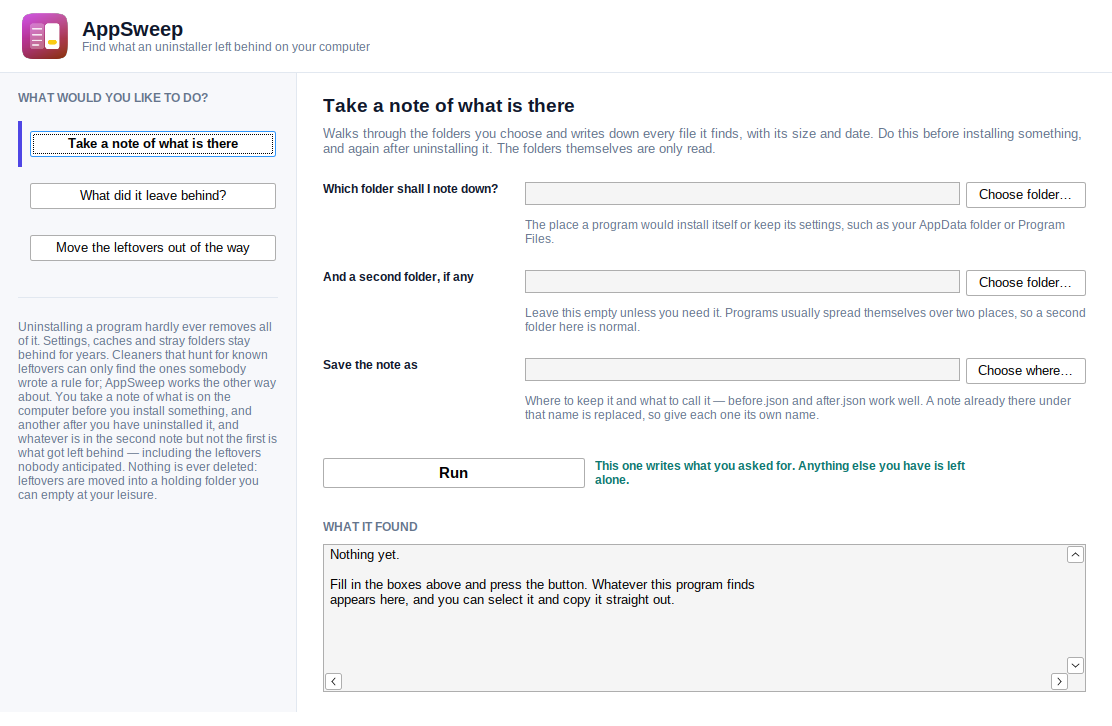Focus the 'Which folder shall I note down?' field
This screenshot has height=726, width=1112.
(x=742, y=194)
